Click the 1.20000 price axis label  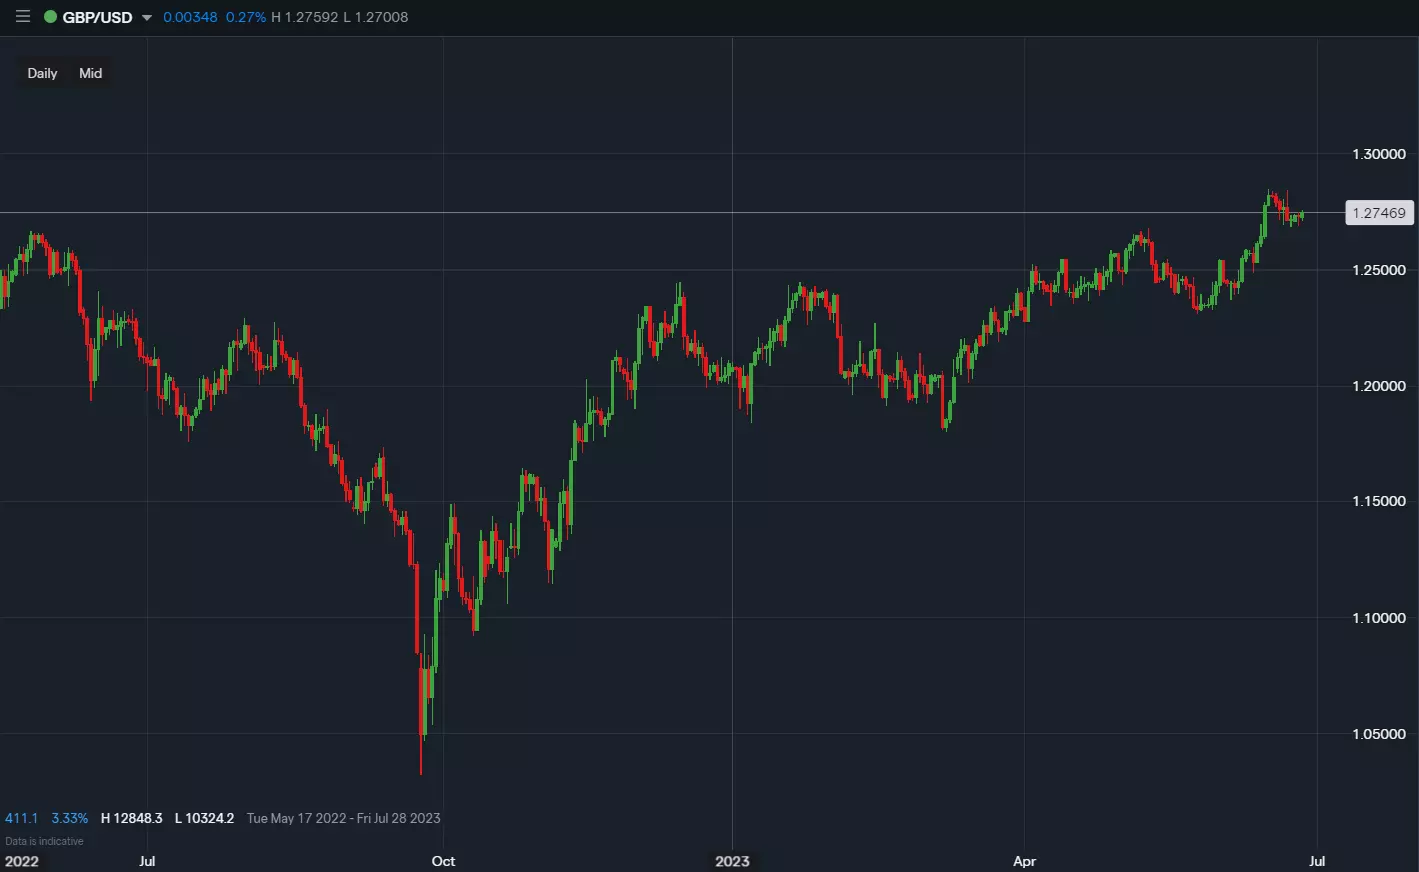point(1379,386)
